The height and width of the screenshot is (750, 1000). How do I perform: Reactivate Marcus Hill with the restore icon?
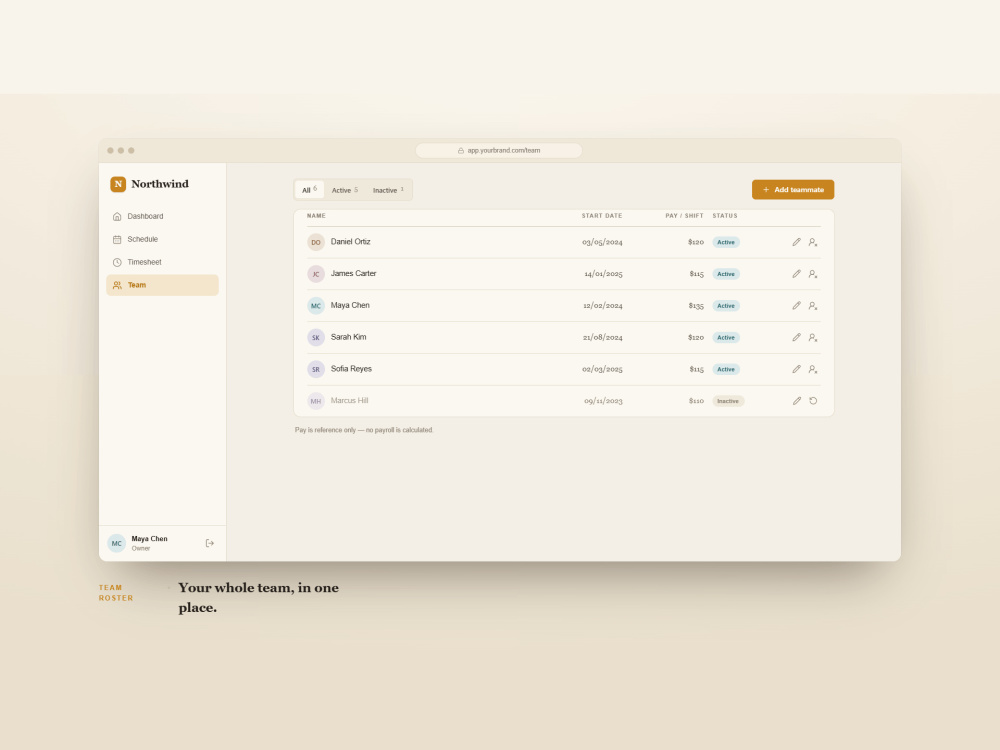[813, 401]
